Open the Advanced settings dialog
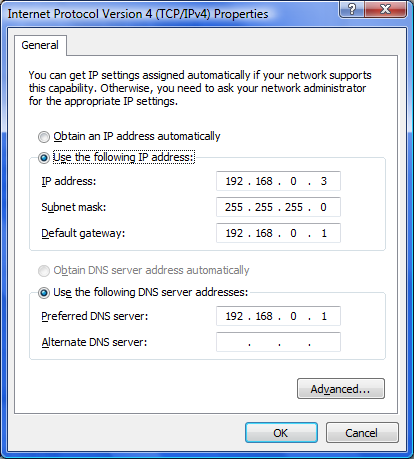The height and width of the screenshot is (459, 414). tap(341, 389)
